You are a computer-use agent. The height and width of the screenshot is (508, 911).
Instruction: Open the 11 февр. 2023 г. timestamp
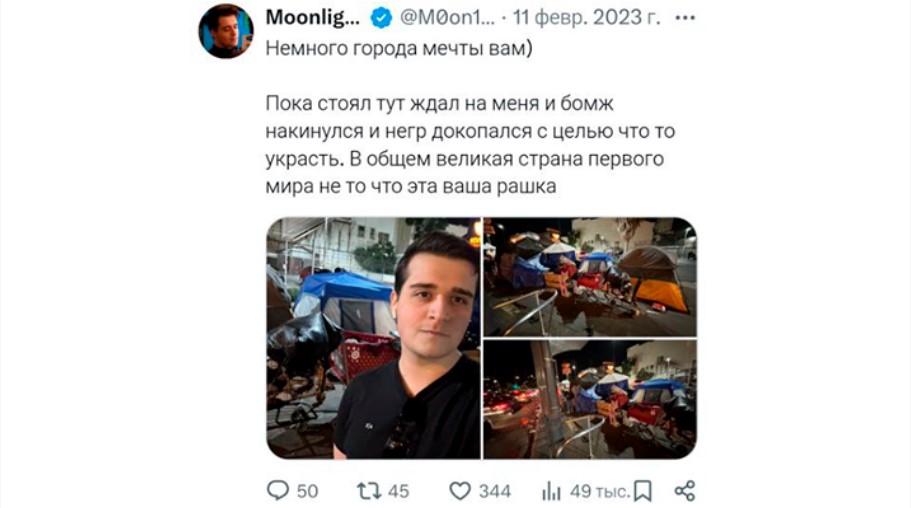(x=586, y=18)
